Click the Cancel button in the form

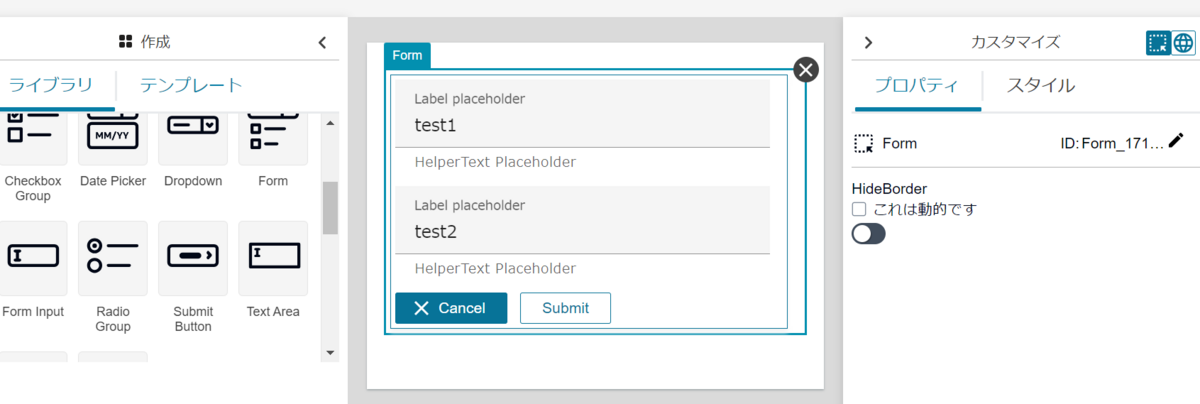point(451,308)
